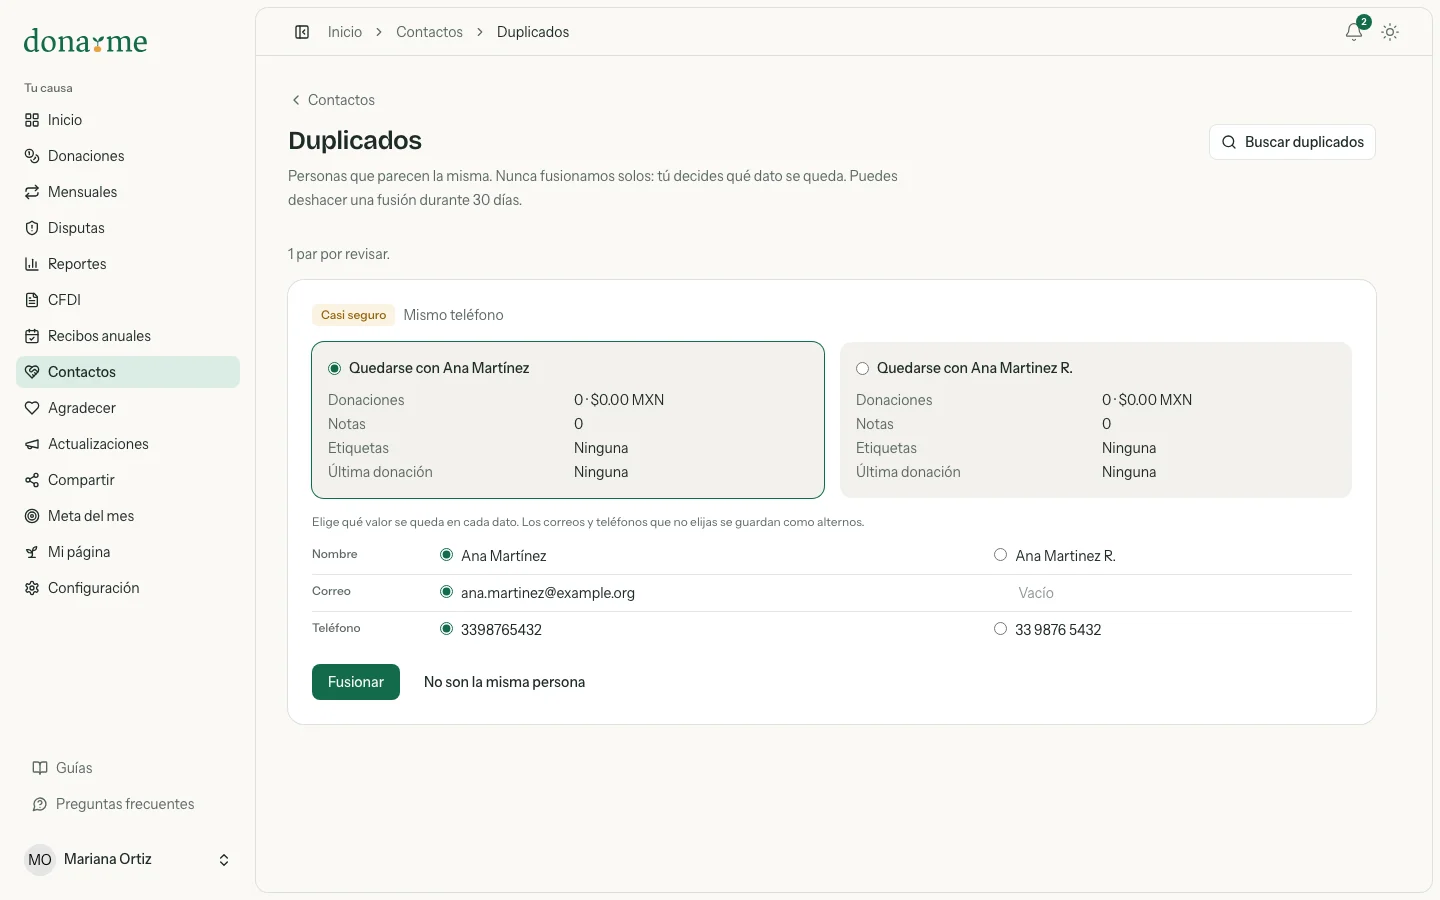Click the Meta del mes target icon

(32, 516)
